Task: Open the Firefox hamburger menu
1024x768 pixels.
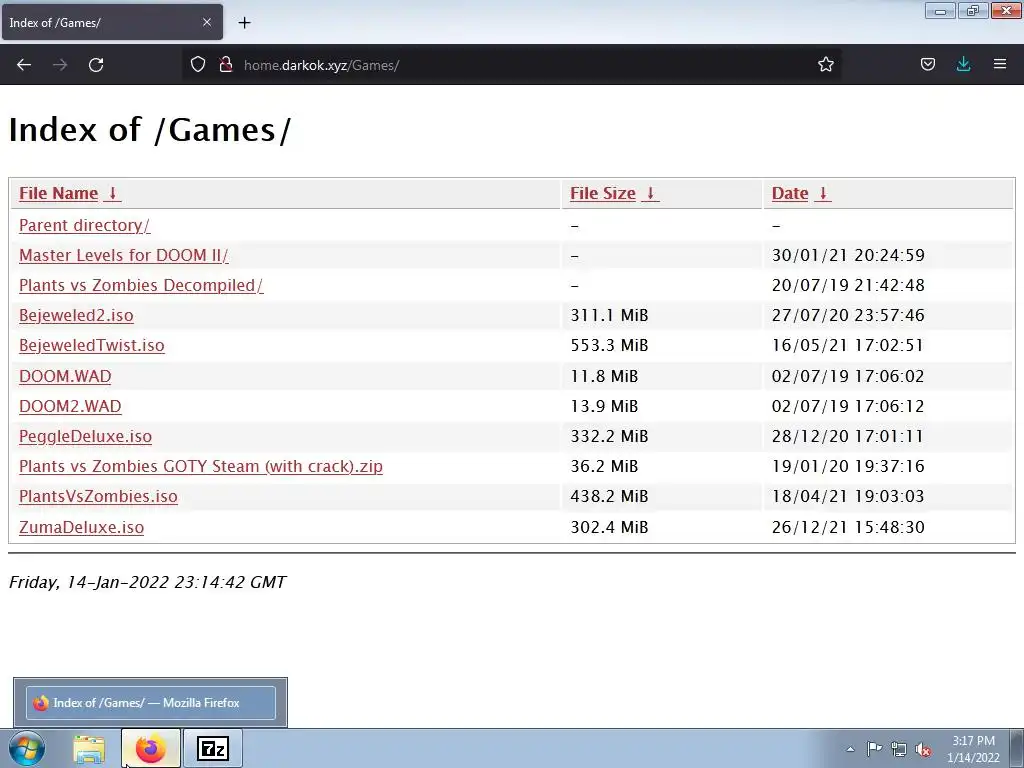Action: point(1000,64)
